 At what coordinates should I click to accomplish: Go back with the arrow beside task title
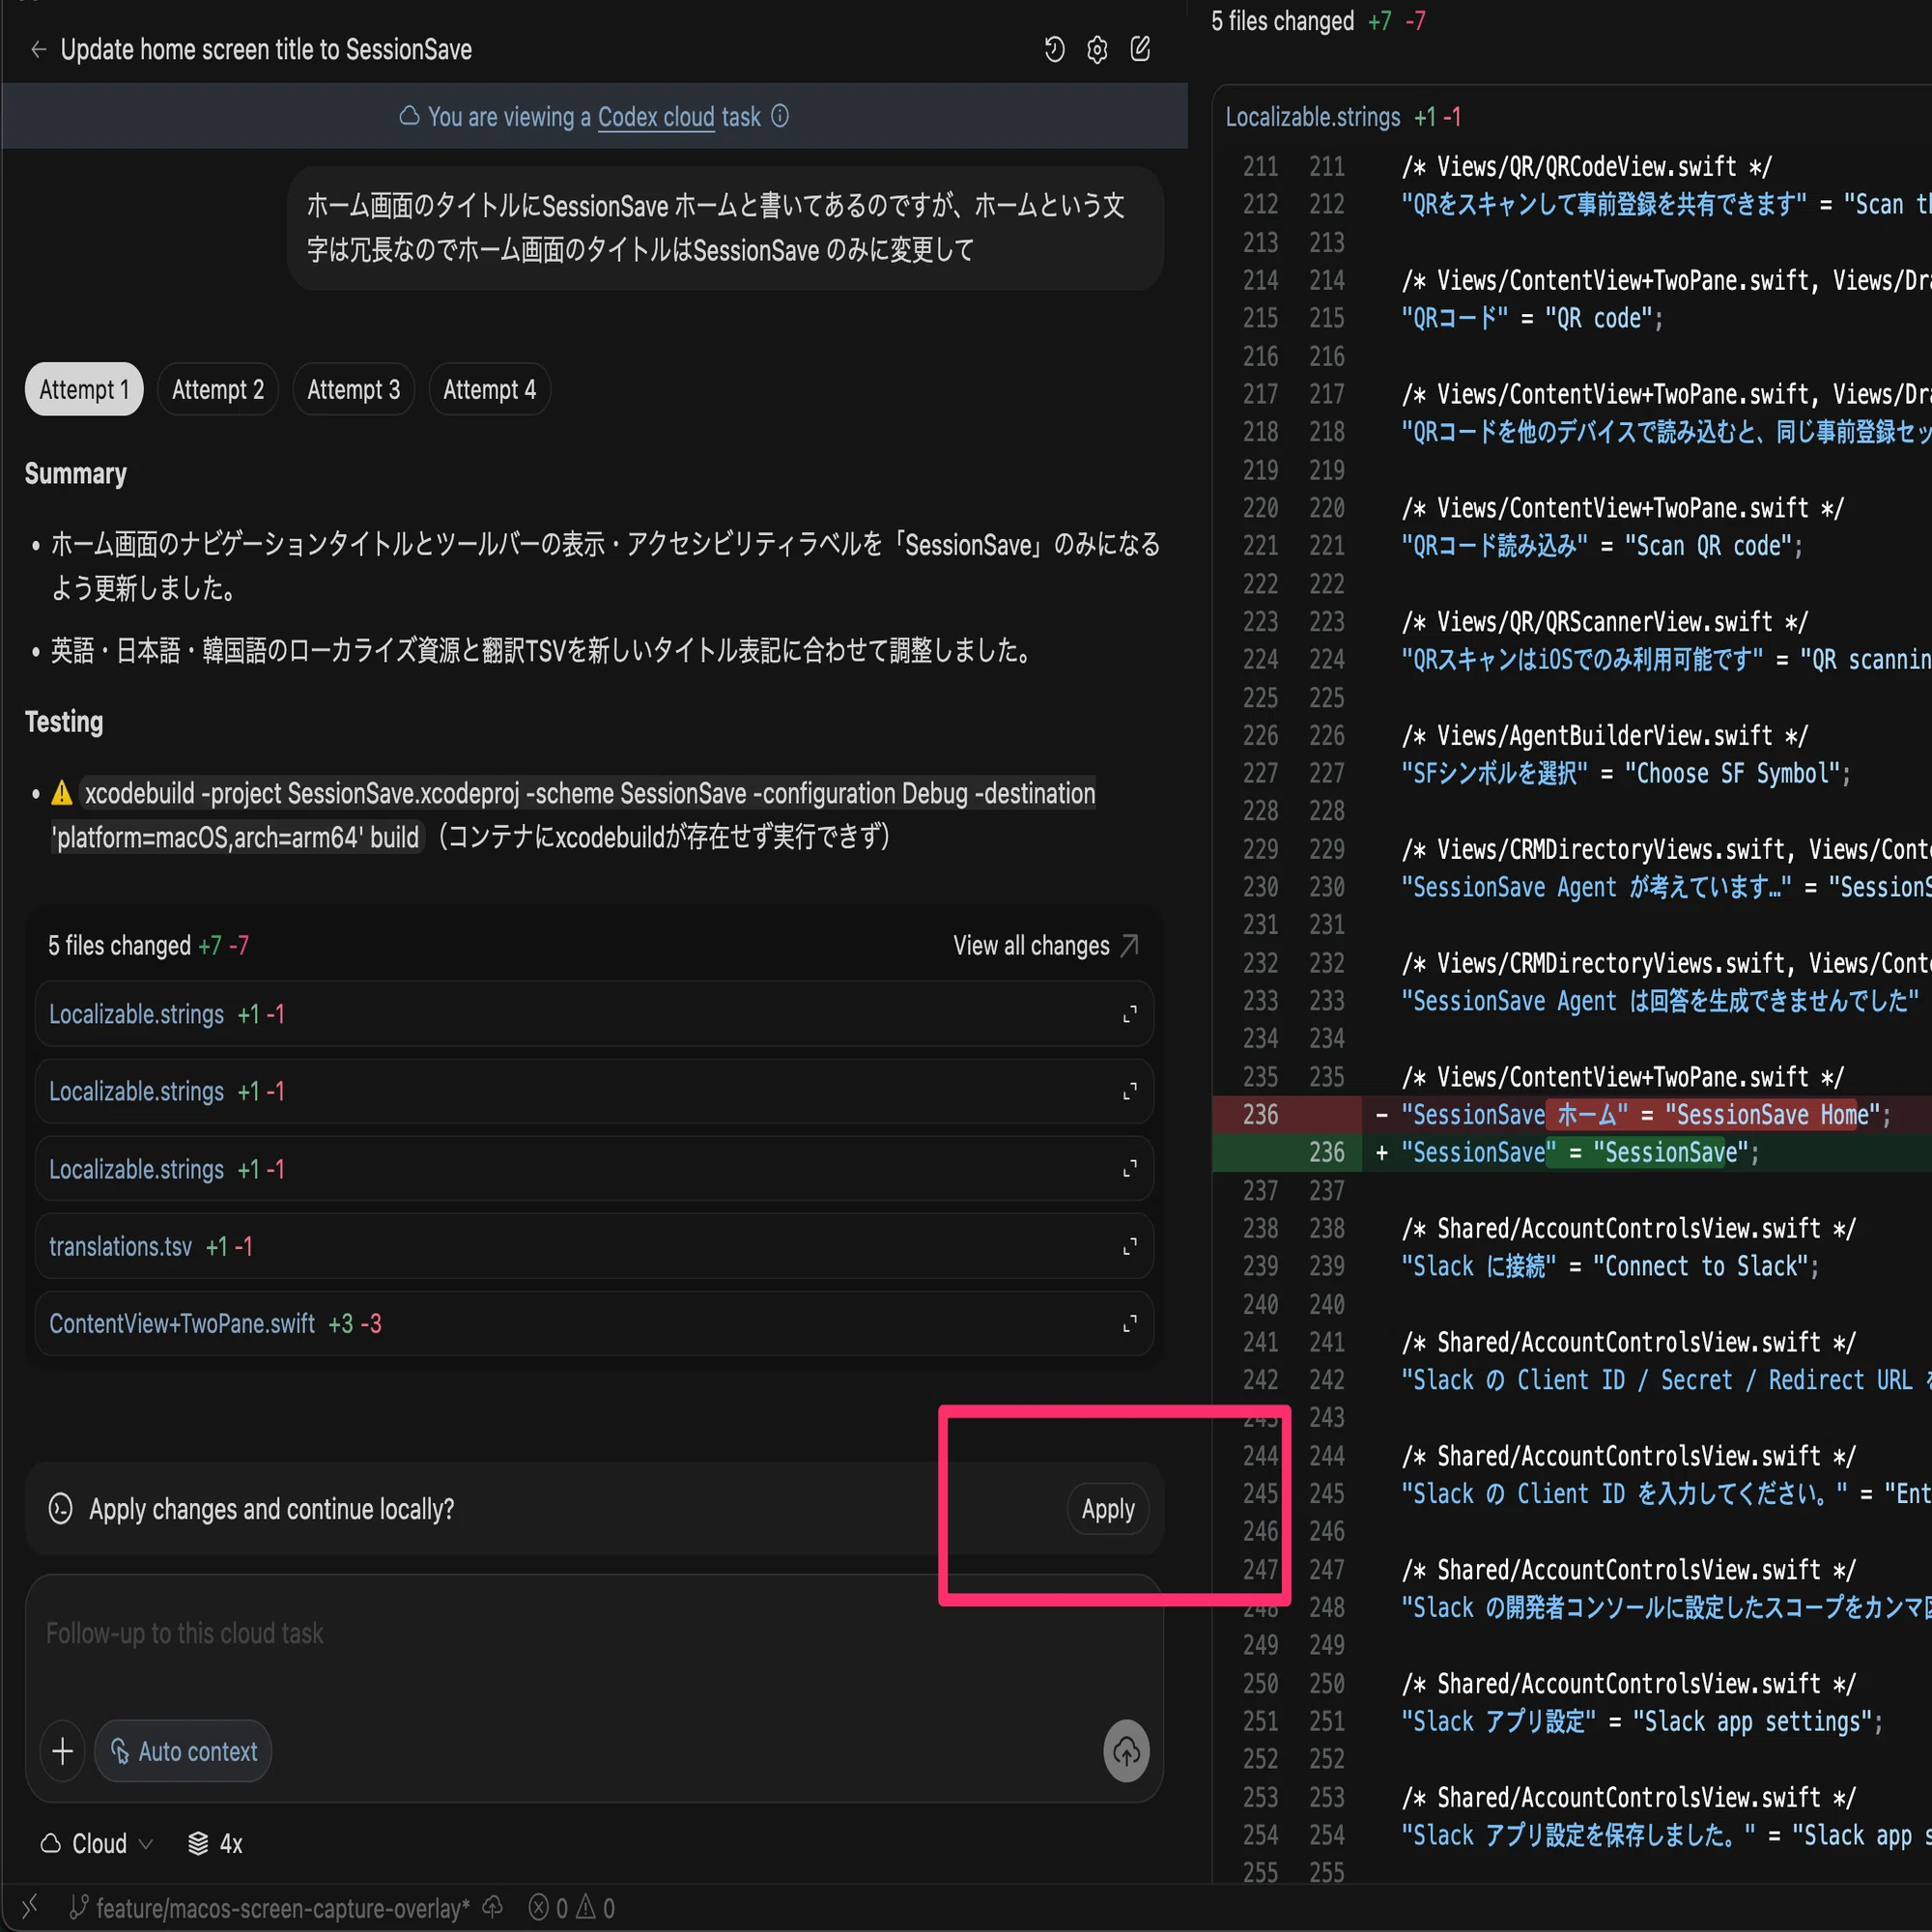click(x=38, y=49)
